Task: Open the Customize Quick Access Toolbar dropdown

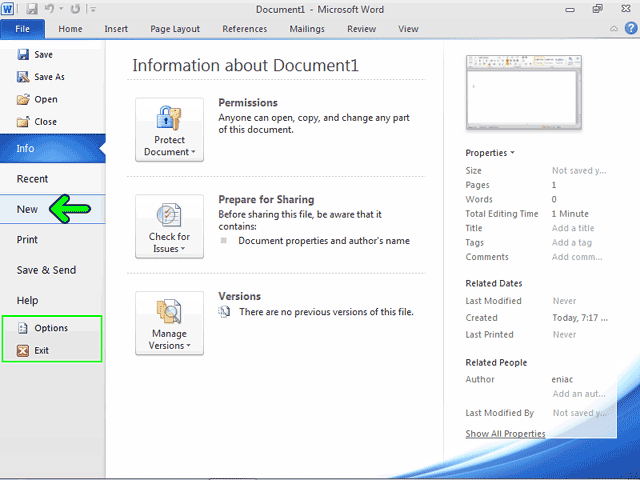Action: (93, 9)
